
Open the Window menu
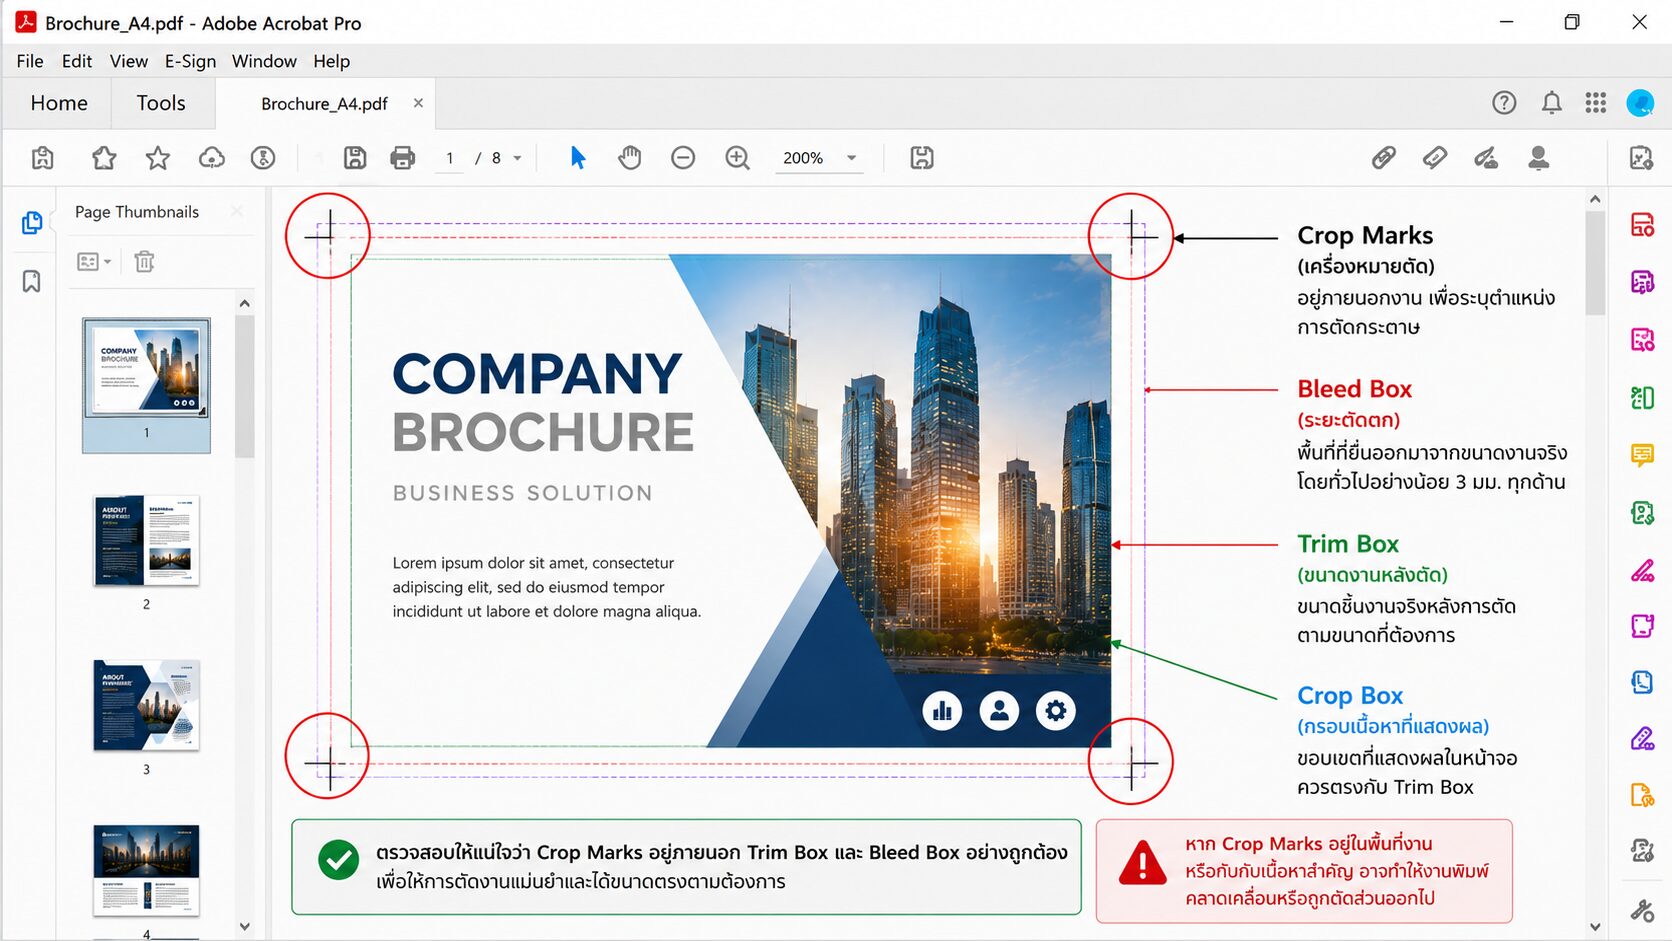click(264, 61)
